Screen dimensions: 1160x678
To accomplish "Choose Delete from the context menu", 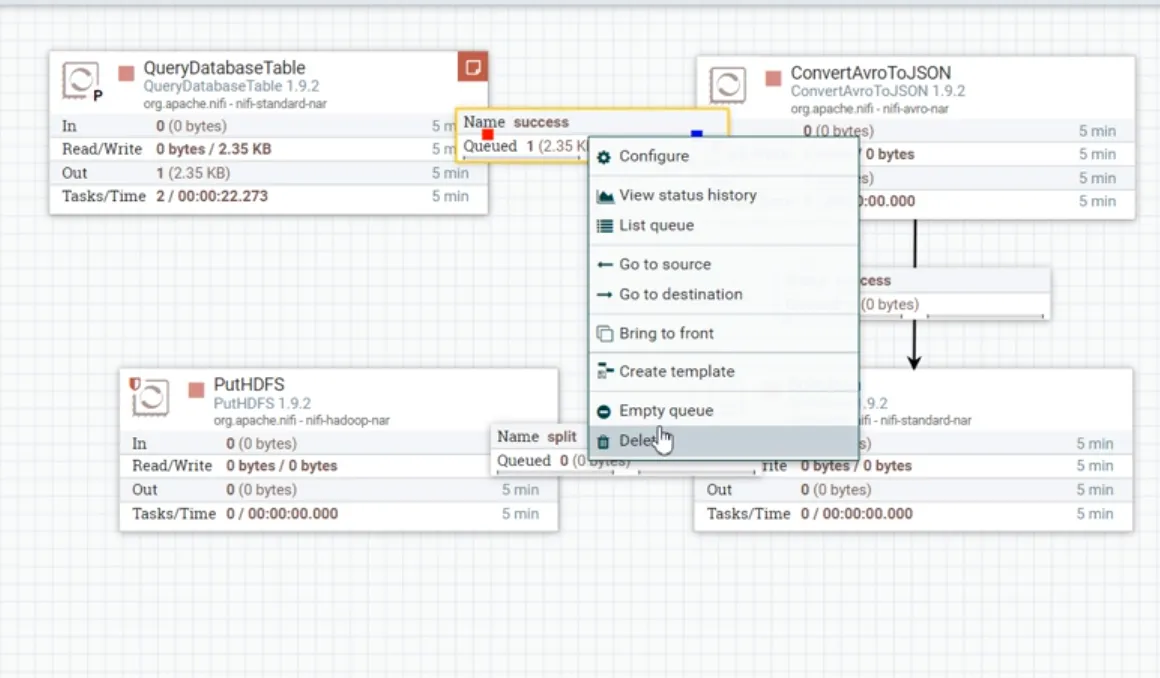I will coord(724,440).
